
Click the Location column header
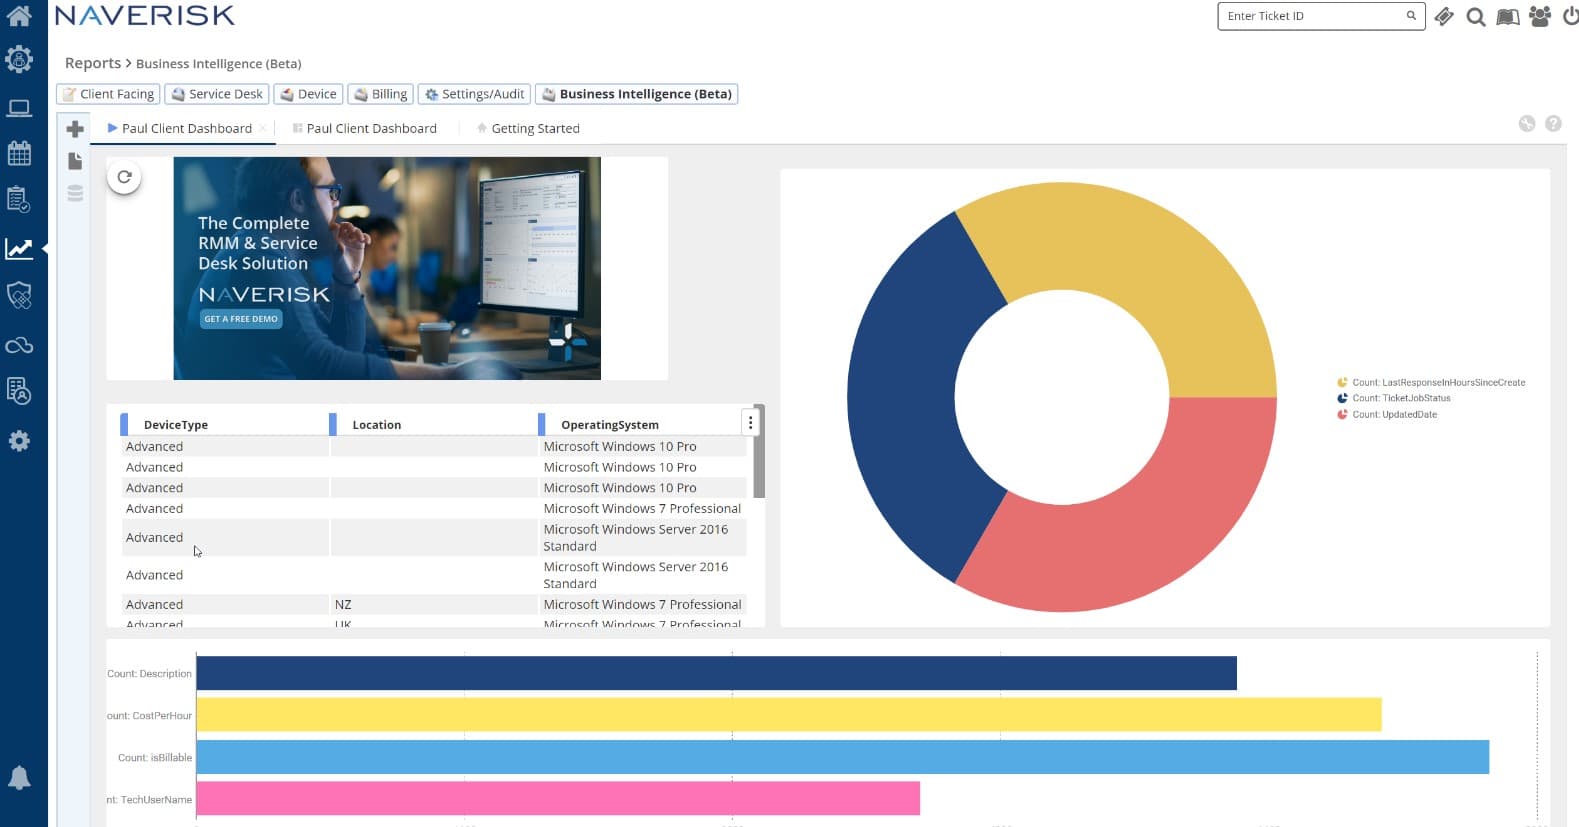pyautogui.click(x=376, y=425)
